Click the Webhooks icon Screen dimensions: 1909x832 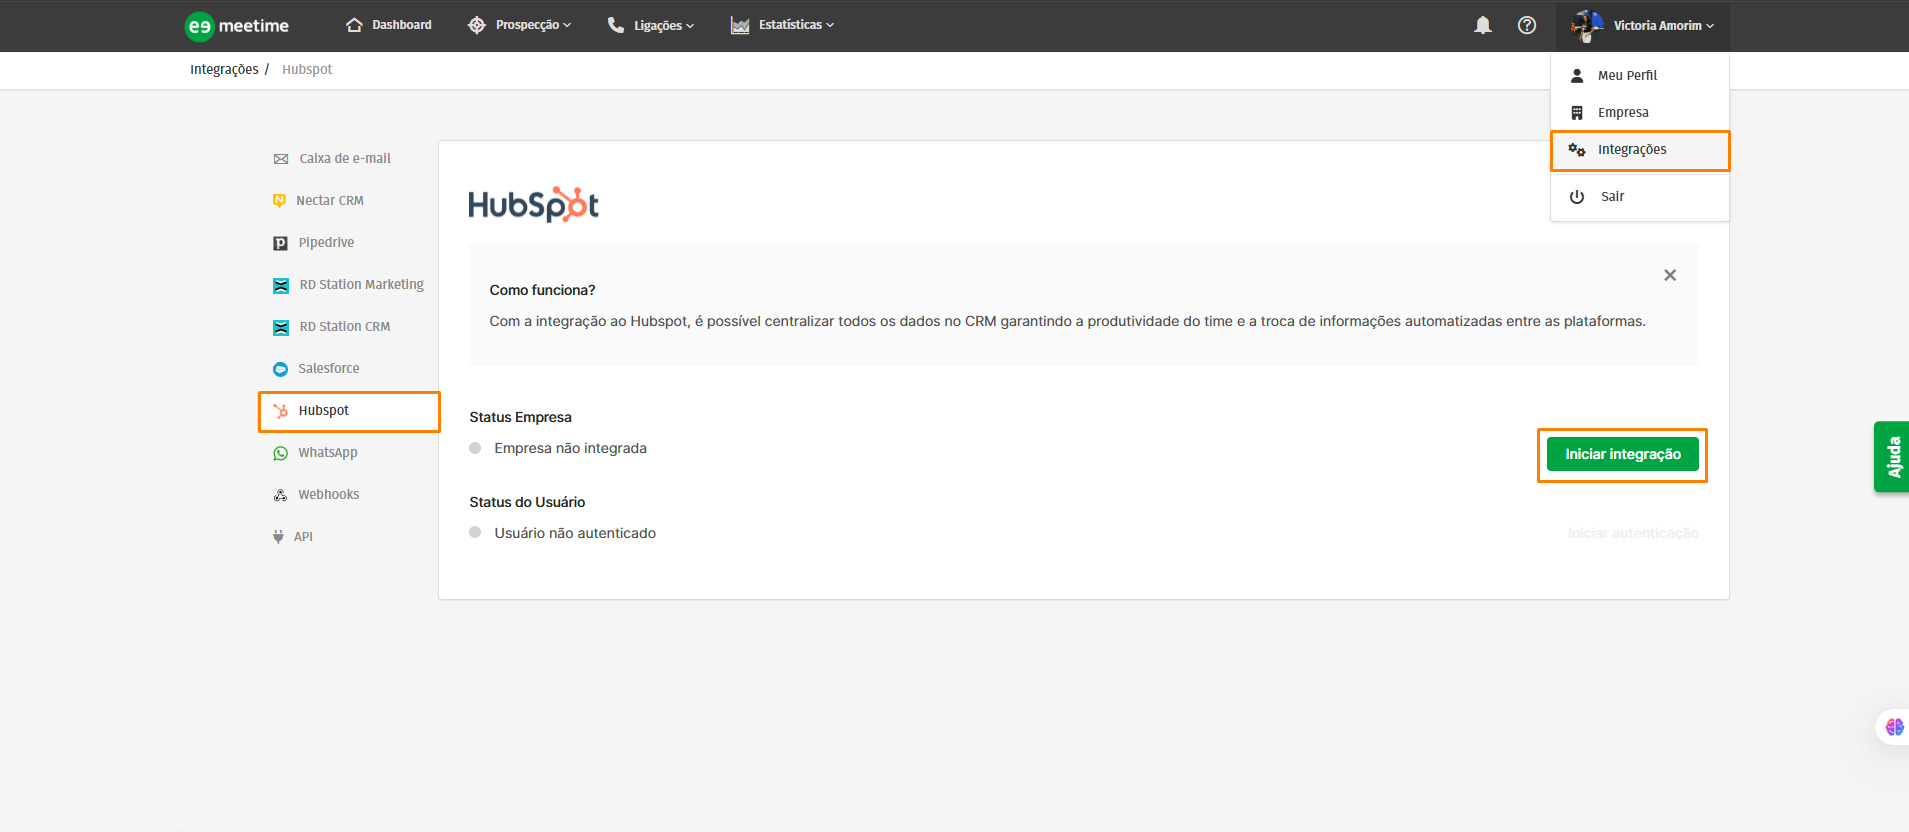(280, 495)
